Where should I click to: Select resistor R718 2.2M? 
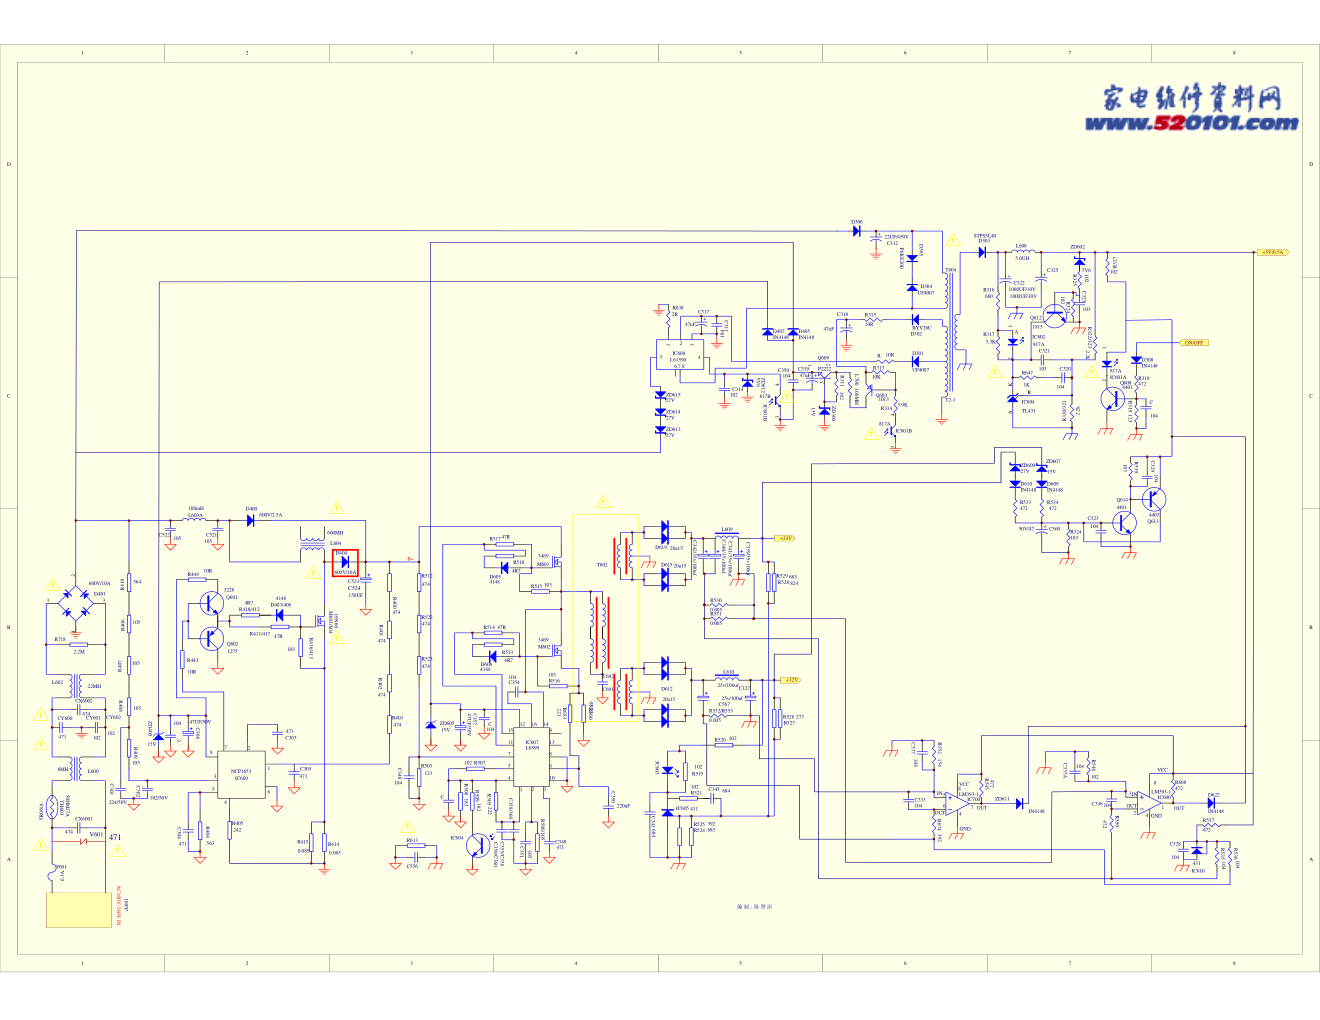[x=77, y=644]
